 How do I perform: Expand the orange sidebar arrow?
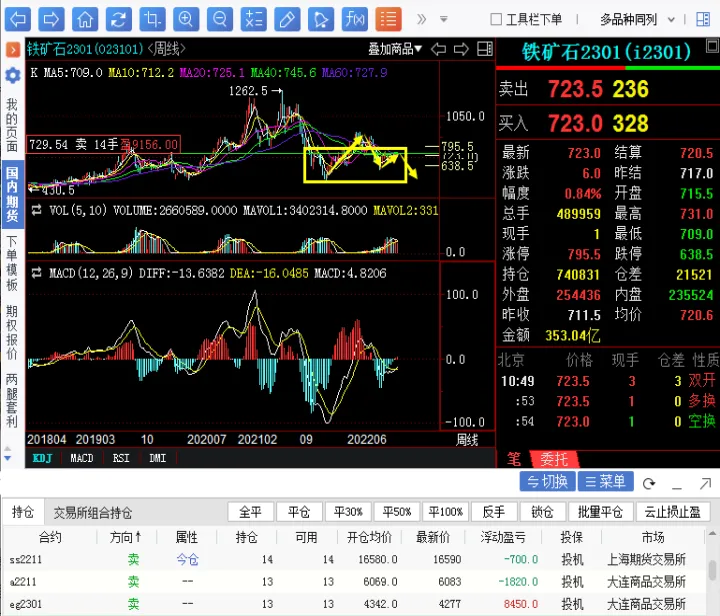(13, 50)
